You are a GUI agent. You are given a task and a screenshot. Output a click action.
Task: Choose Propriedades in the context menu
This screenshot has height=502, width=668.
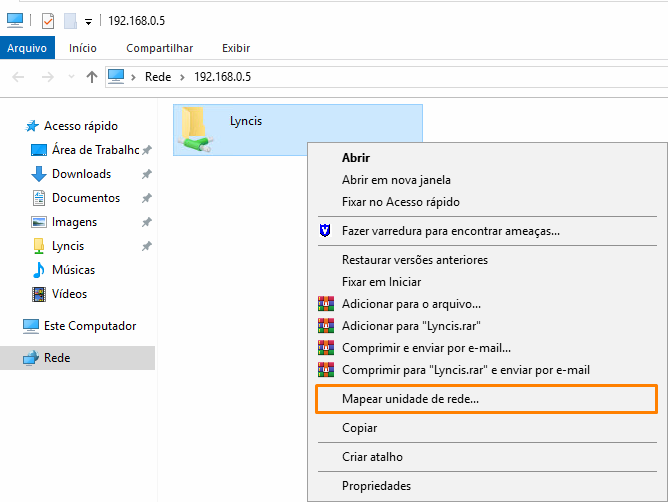click(x=376, y=486)
